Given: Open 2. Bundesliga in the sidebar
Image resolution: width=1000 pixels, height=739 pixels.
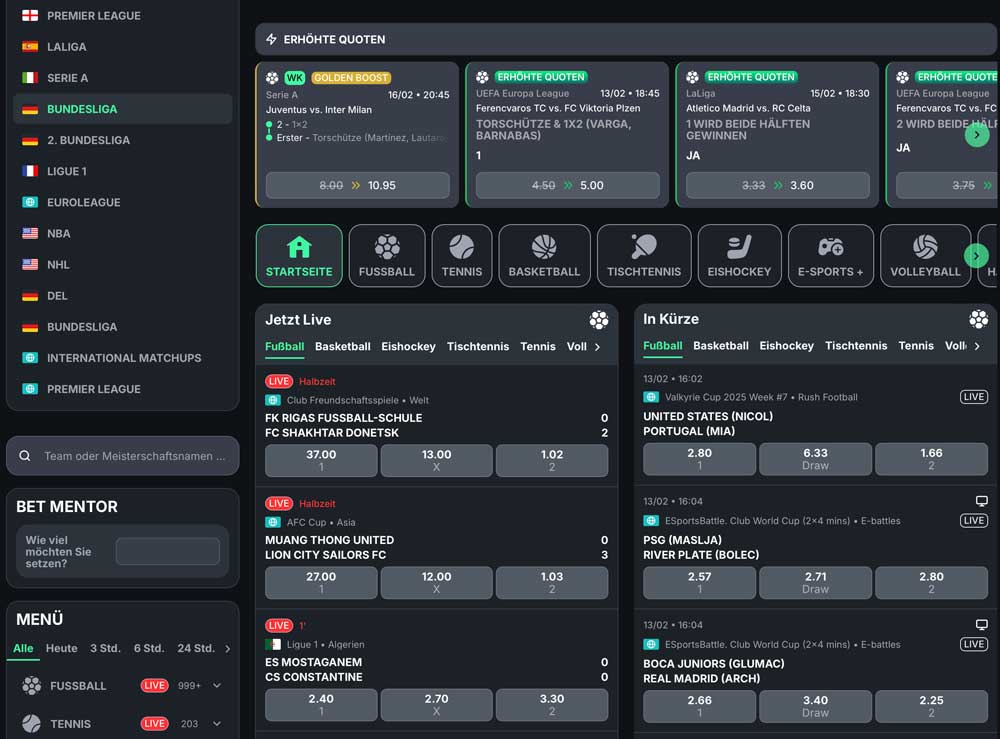Looking at the screenshot, I should [x=122, y=140].
